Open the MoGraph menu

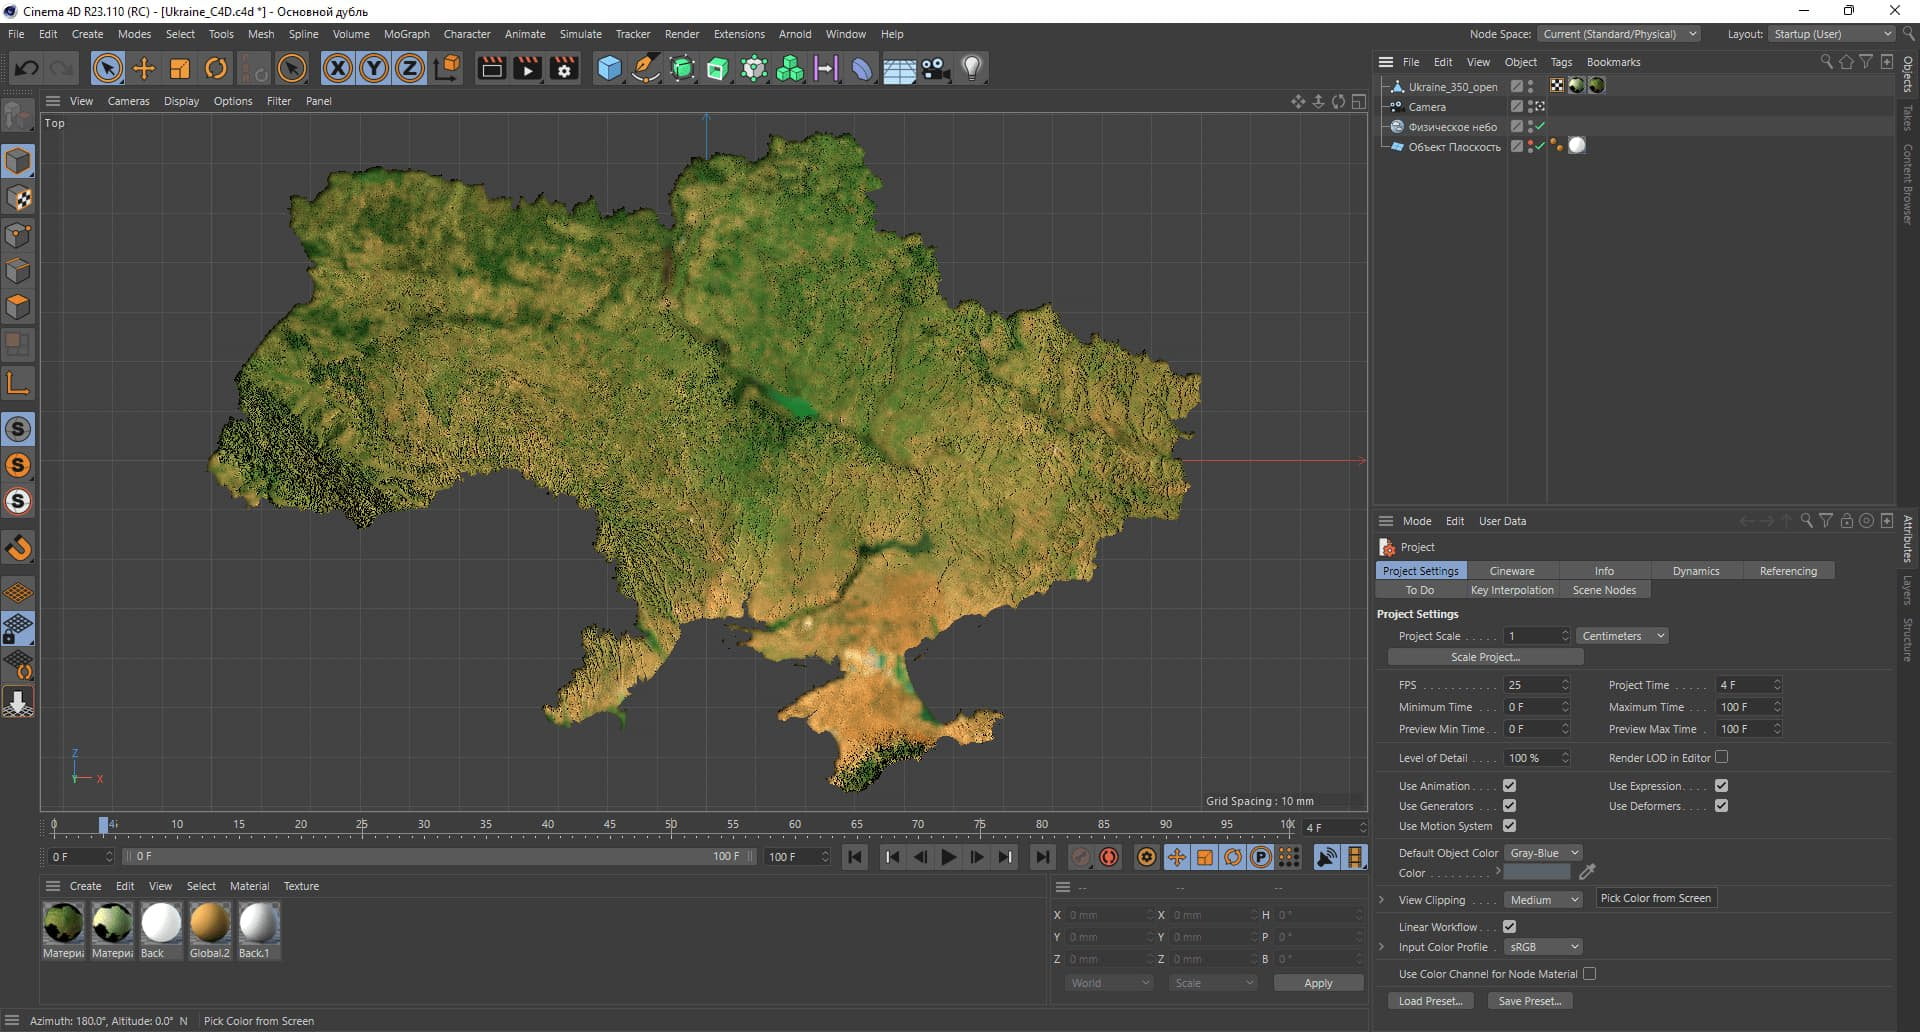[406, 34]
